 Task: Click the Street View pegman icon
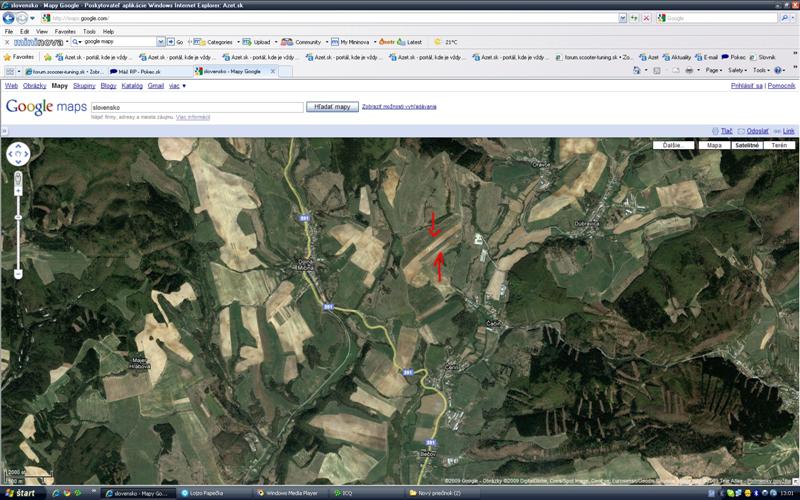point(18,179)
